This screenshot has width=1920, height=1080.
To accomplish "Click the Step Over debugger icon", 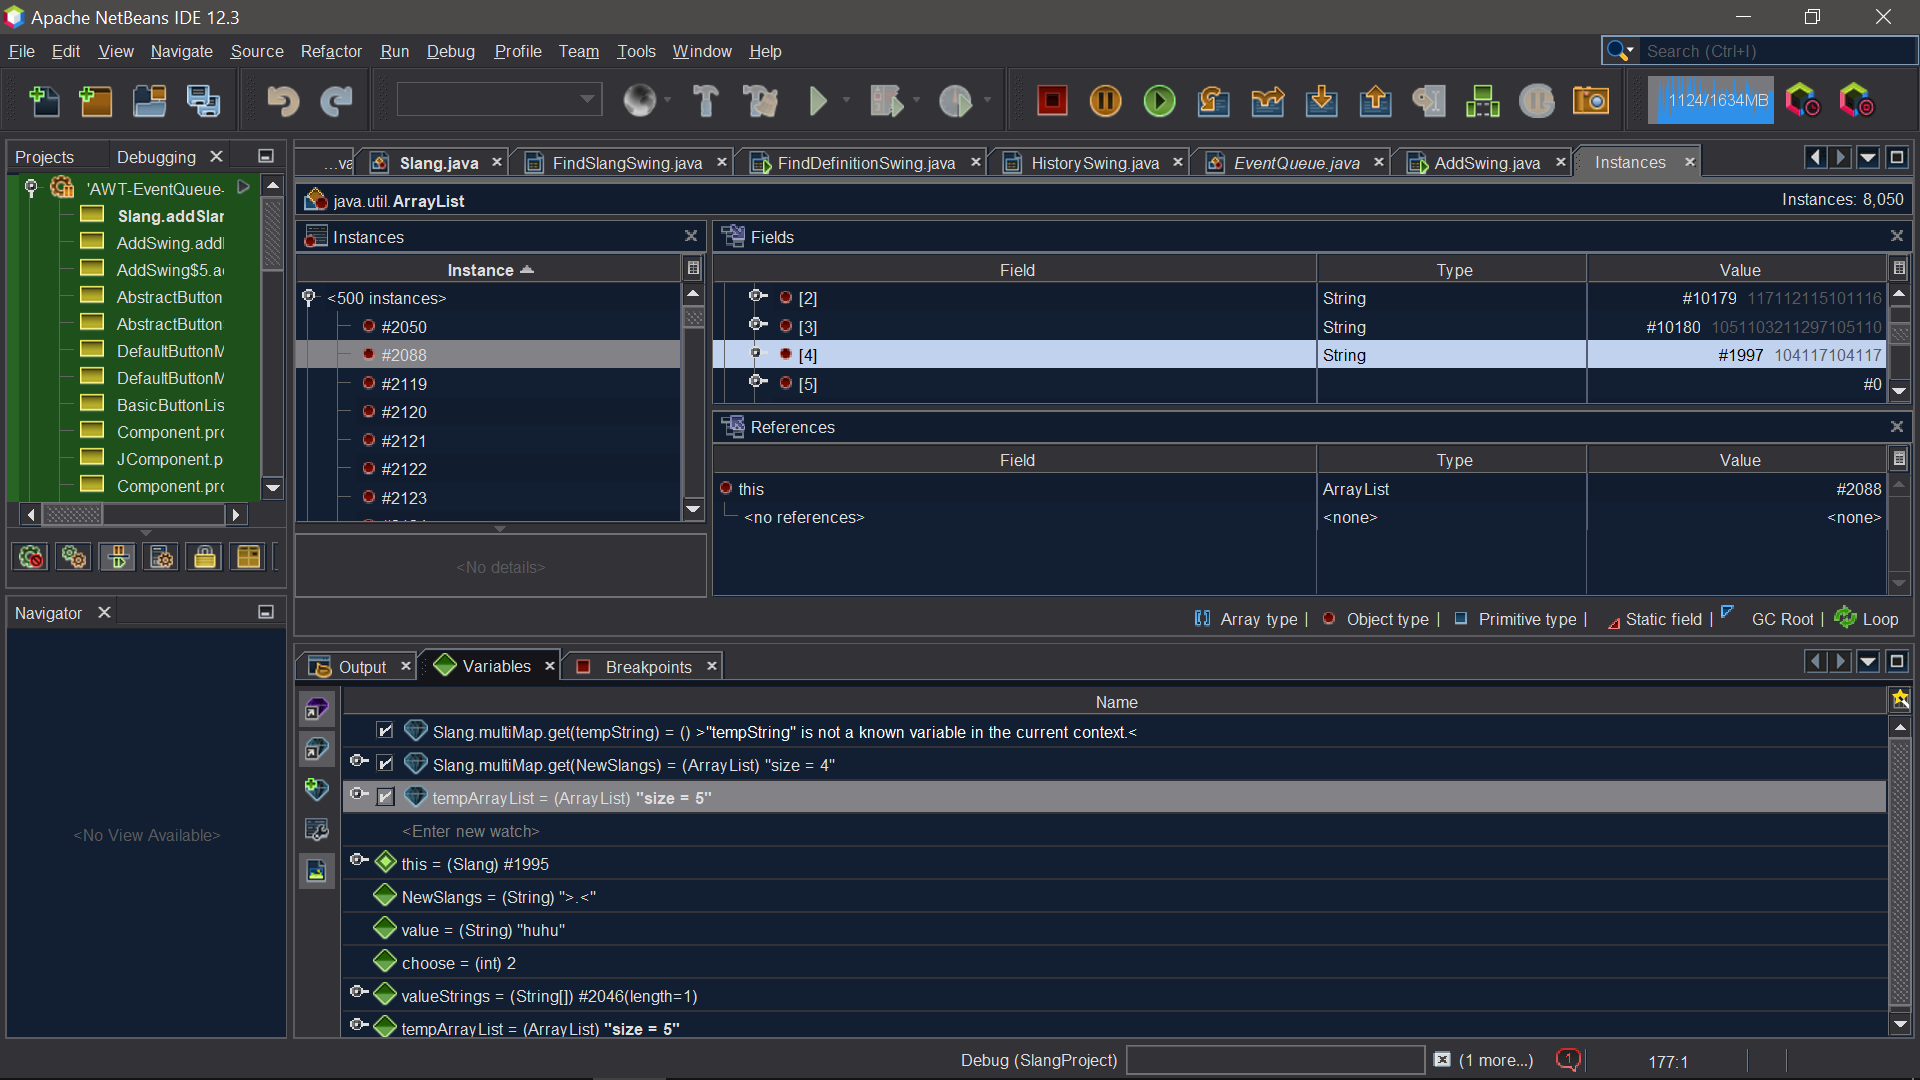I will point(1214,101).
